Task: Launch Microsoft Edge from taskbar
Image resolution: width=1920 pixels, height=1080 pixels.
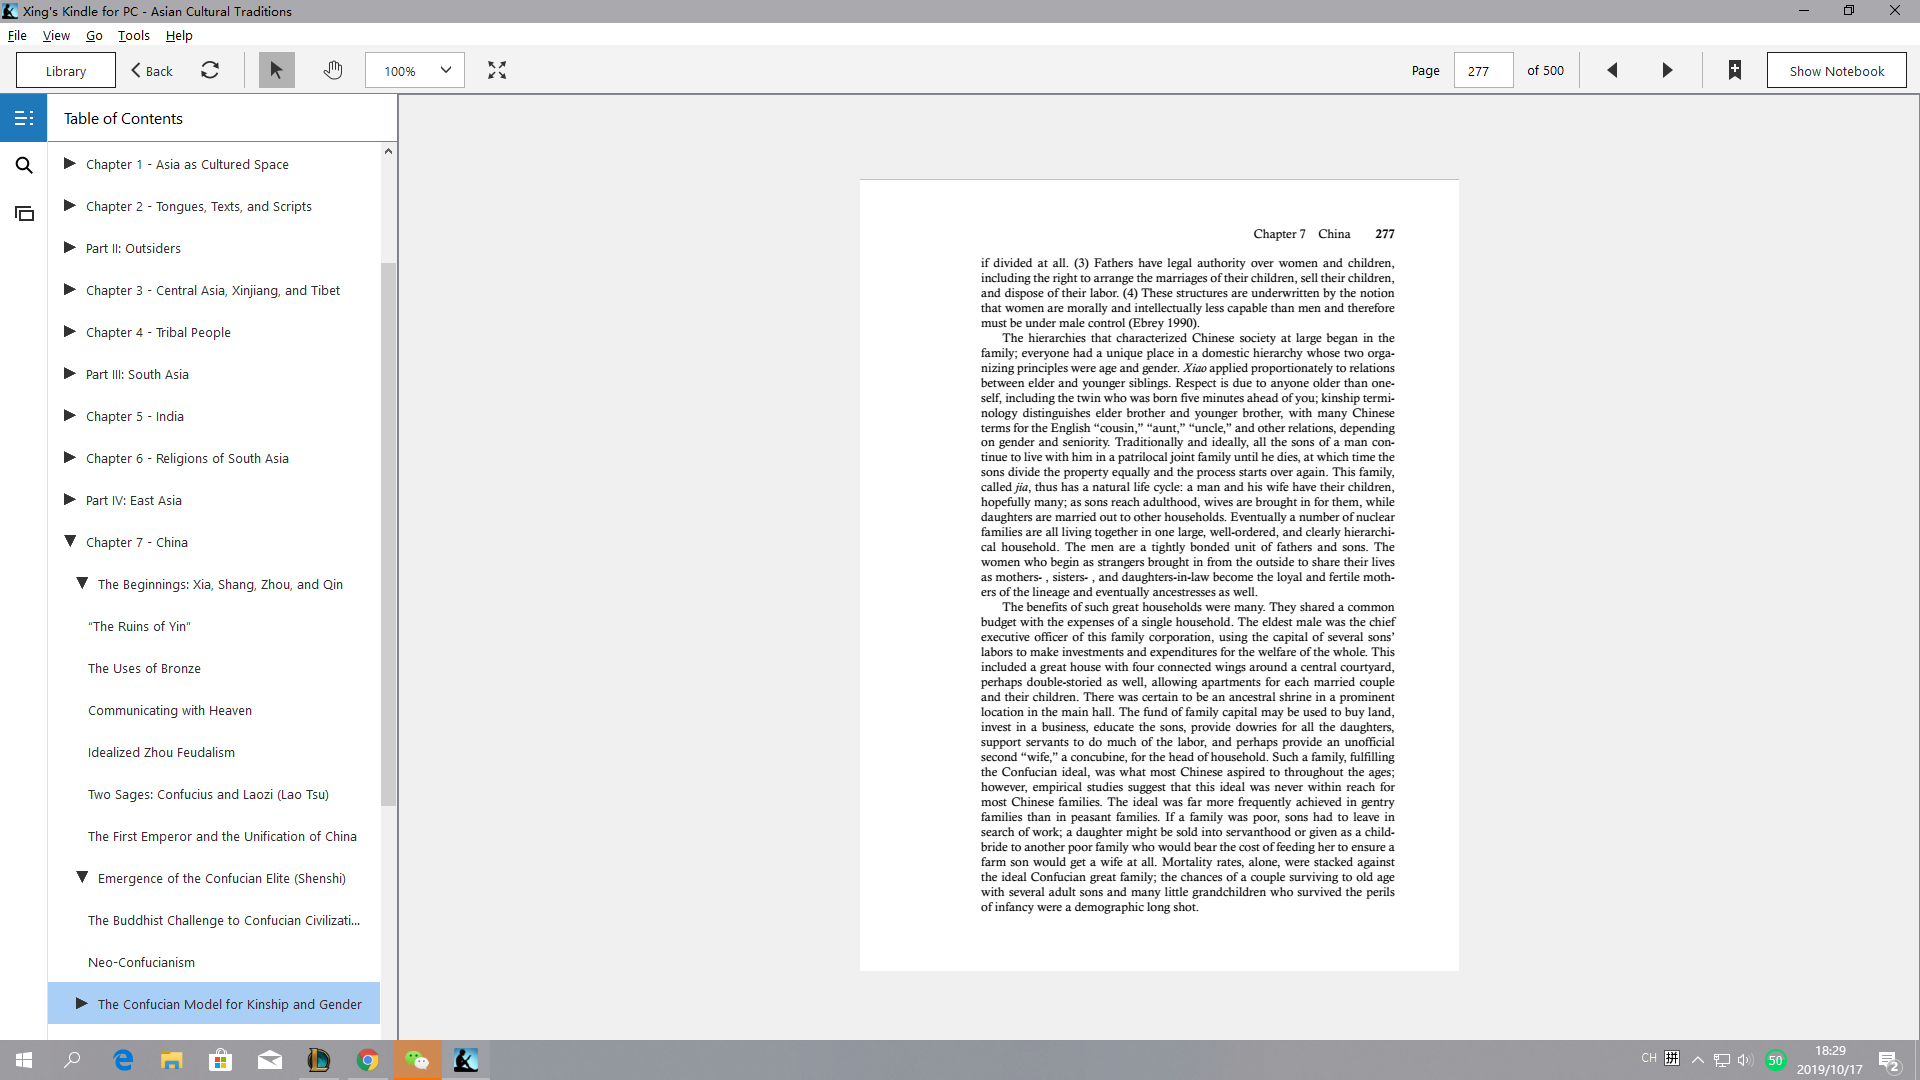Action: point(123,1060)
